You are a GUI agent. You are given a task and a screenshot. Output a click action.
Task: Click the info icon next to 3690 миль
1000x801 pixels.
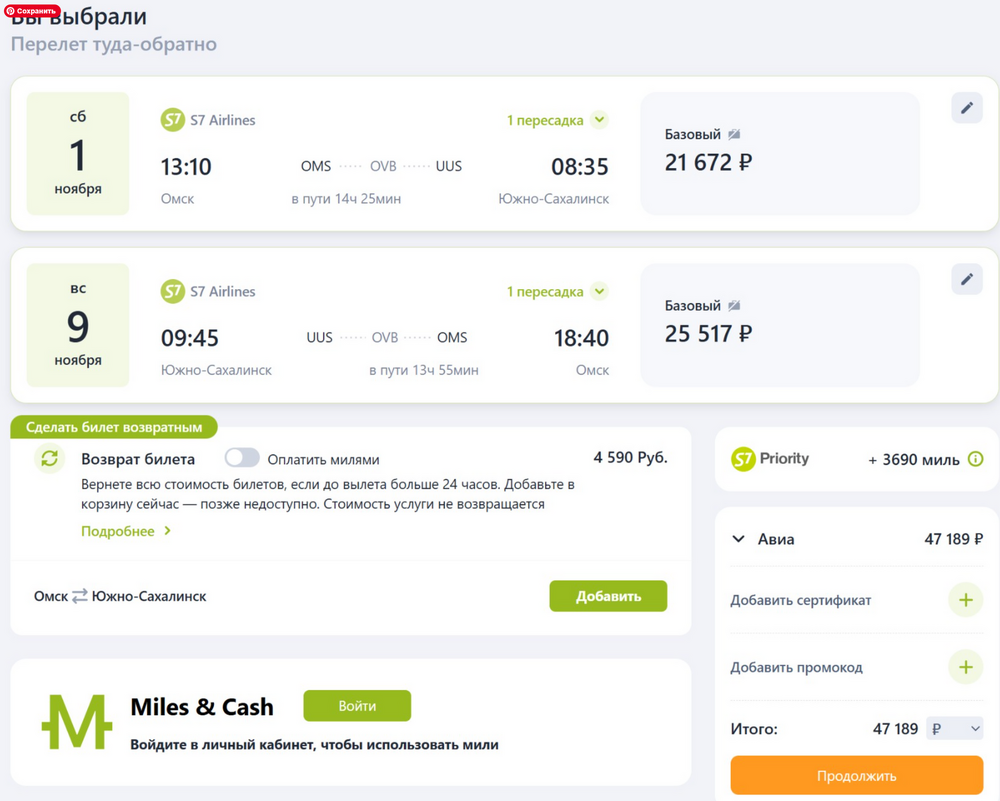pos(976,460)
